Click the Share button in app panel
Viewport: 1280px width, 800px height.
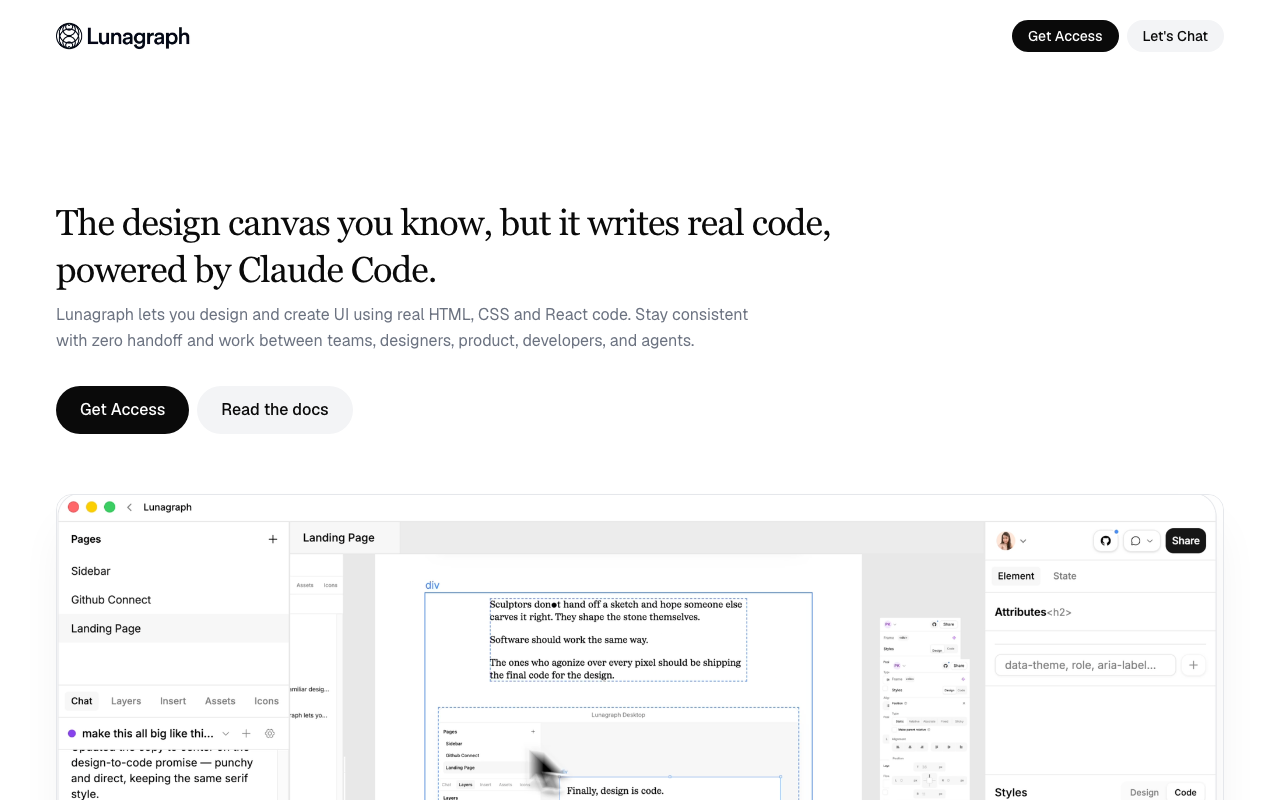click(x=1186, y=541)
